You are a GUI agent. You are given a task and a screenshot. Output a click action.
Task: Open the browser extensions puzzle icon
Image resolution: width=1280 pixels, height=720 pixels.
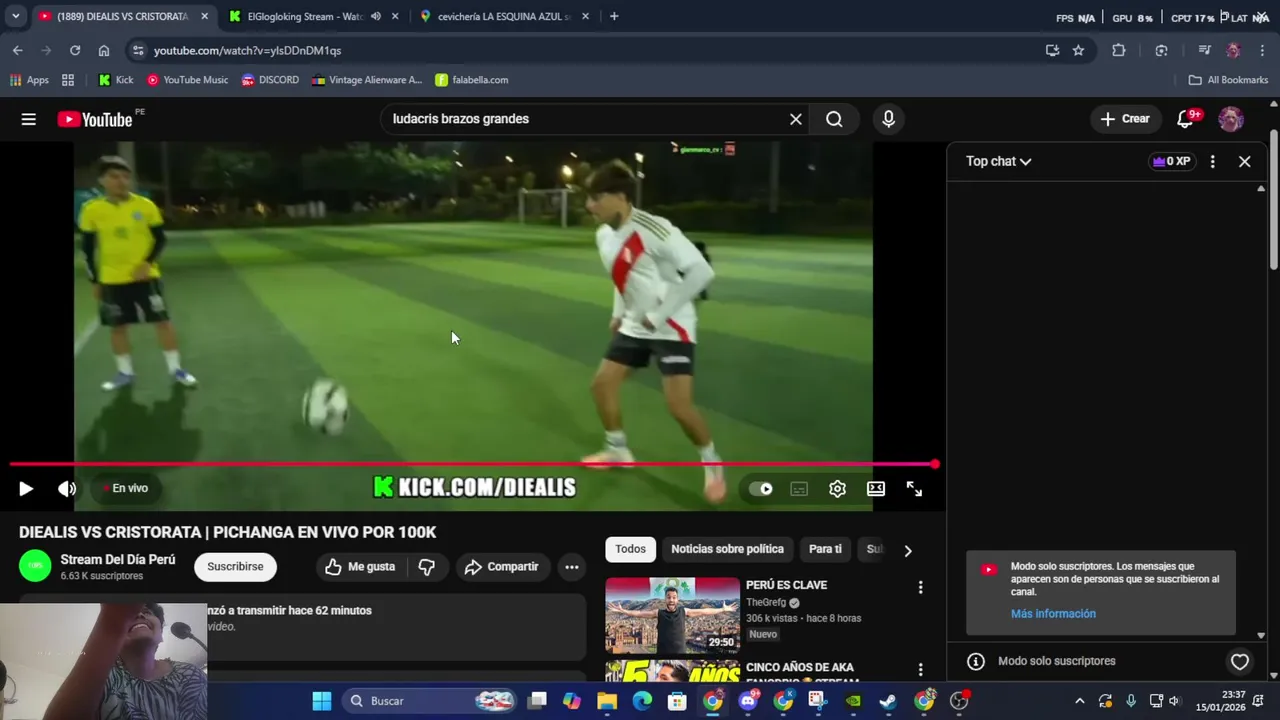click(x=1119, y=50)
